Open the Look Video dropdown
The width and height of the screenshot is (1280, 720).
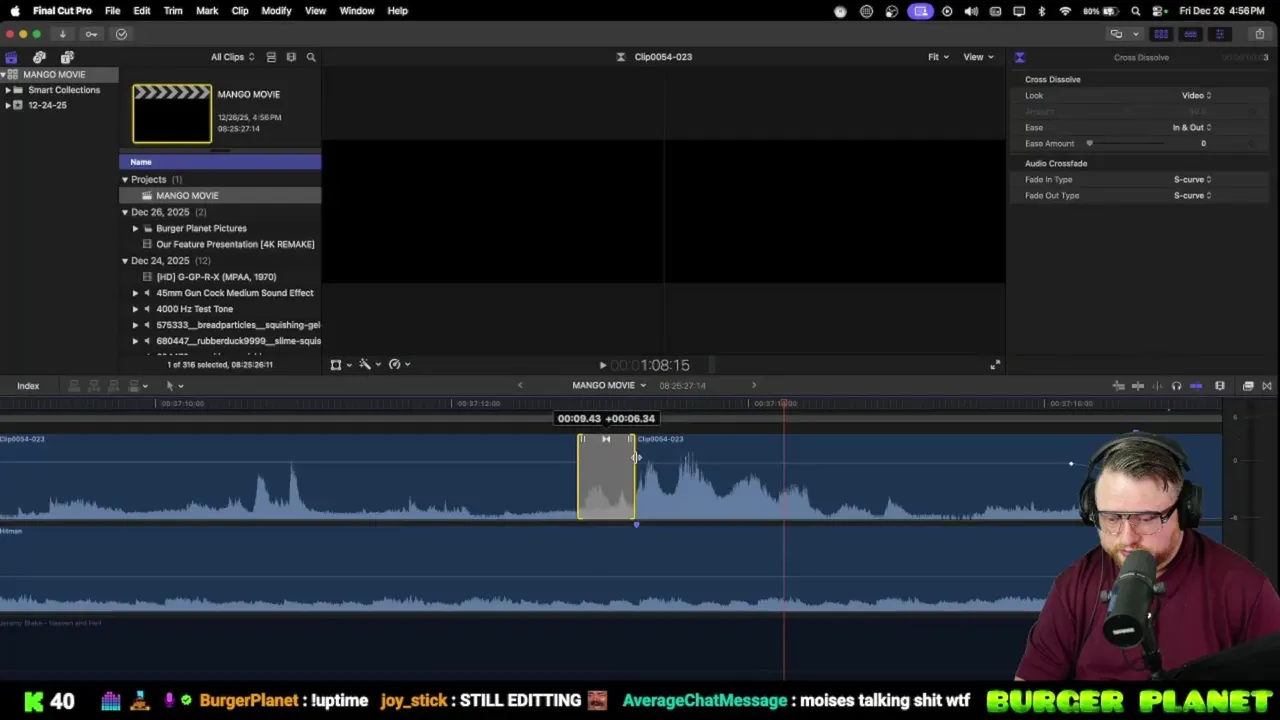(x=1196, y=96)
